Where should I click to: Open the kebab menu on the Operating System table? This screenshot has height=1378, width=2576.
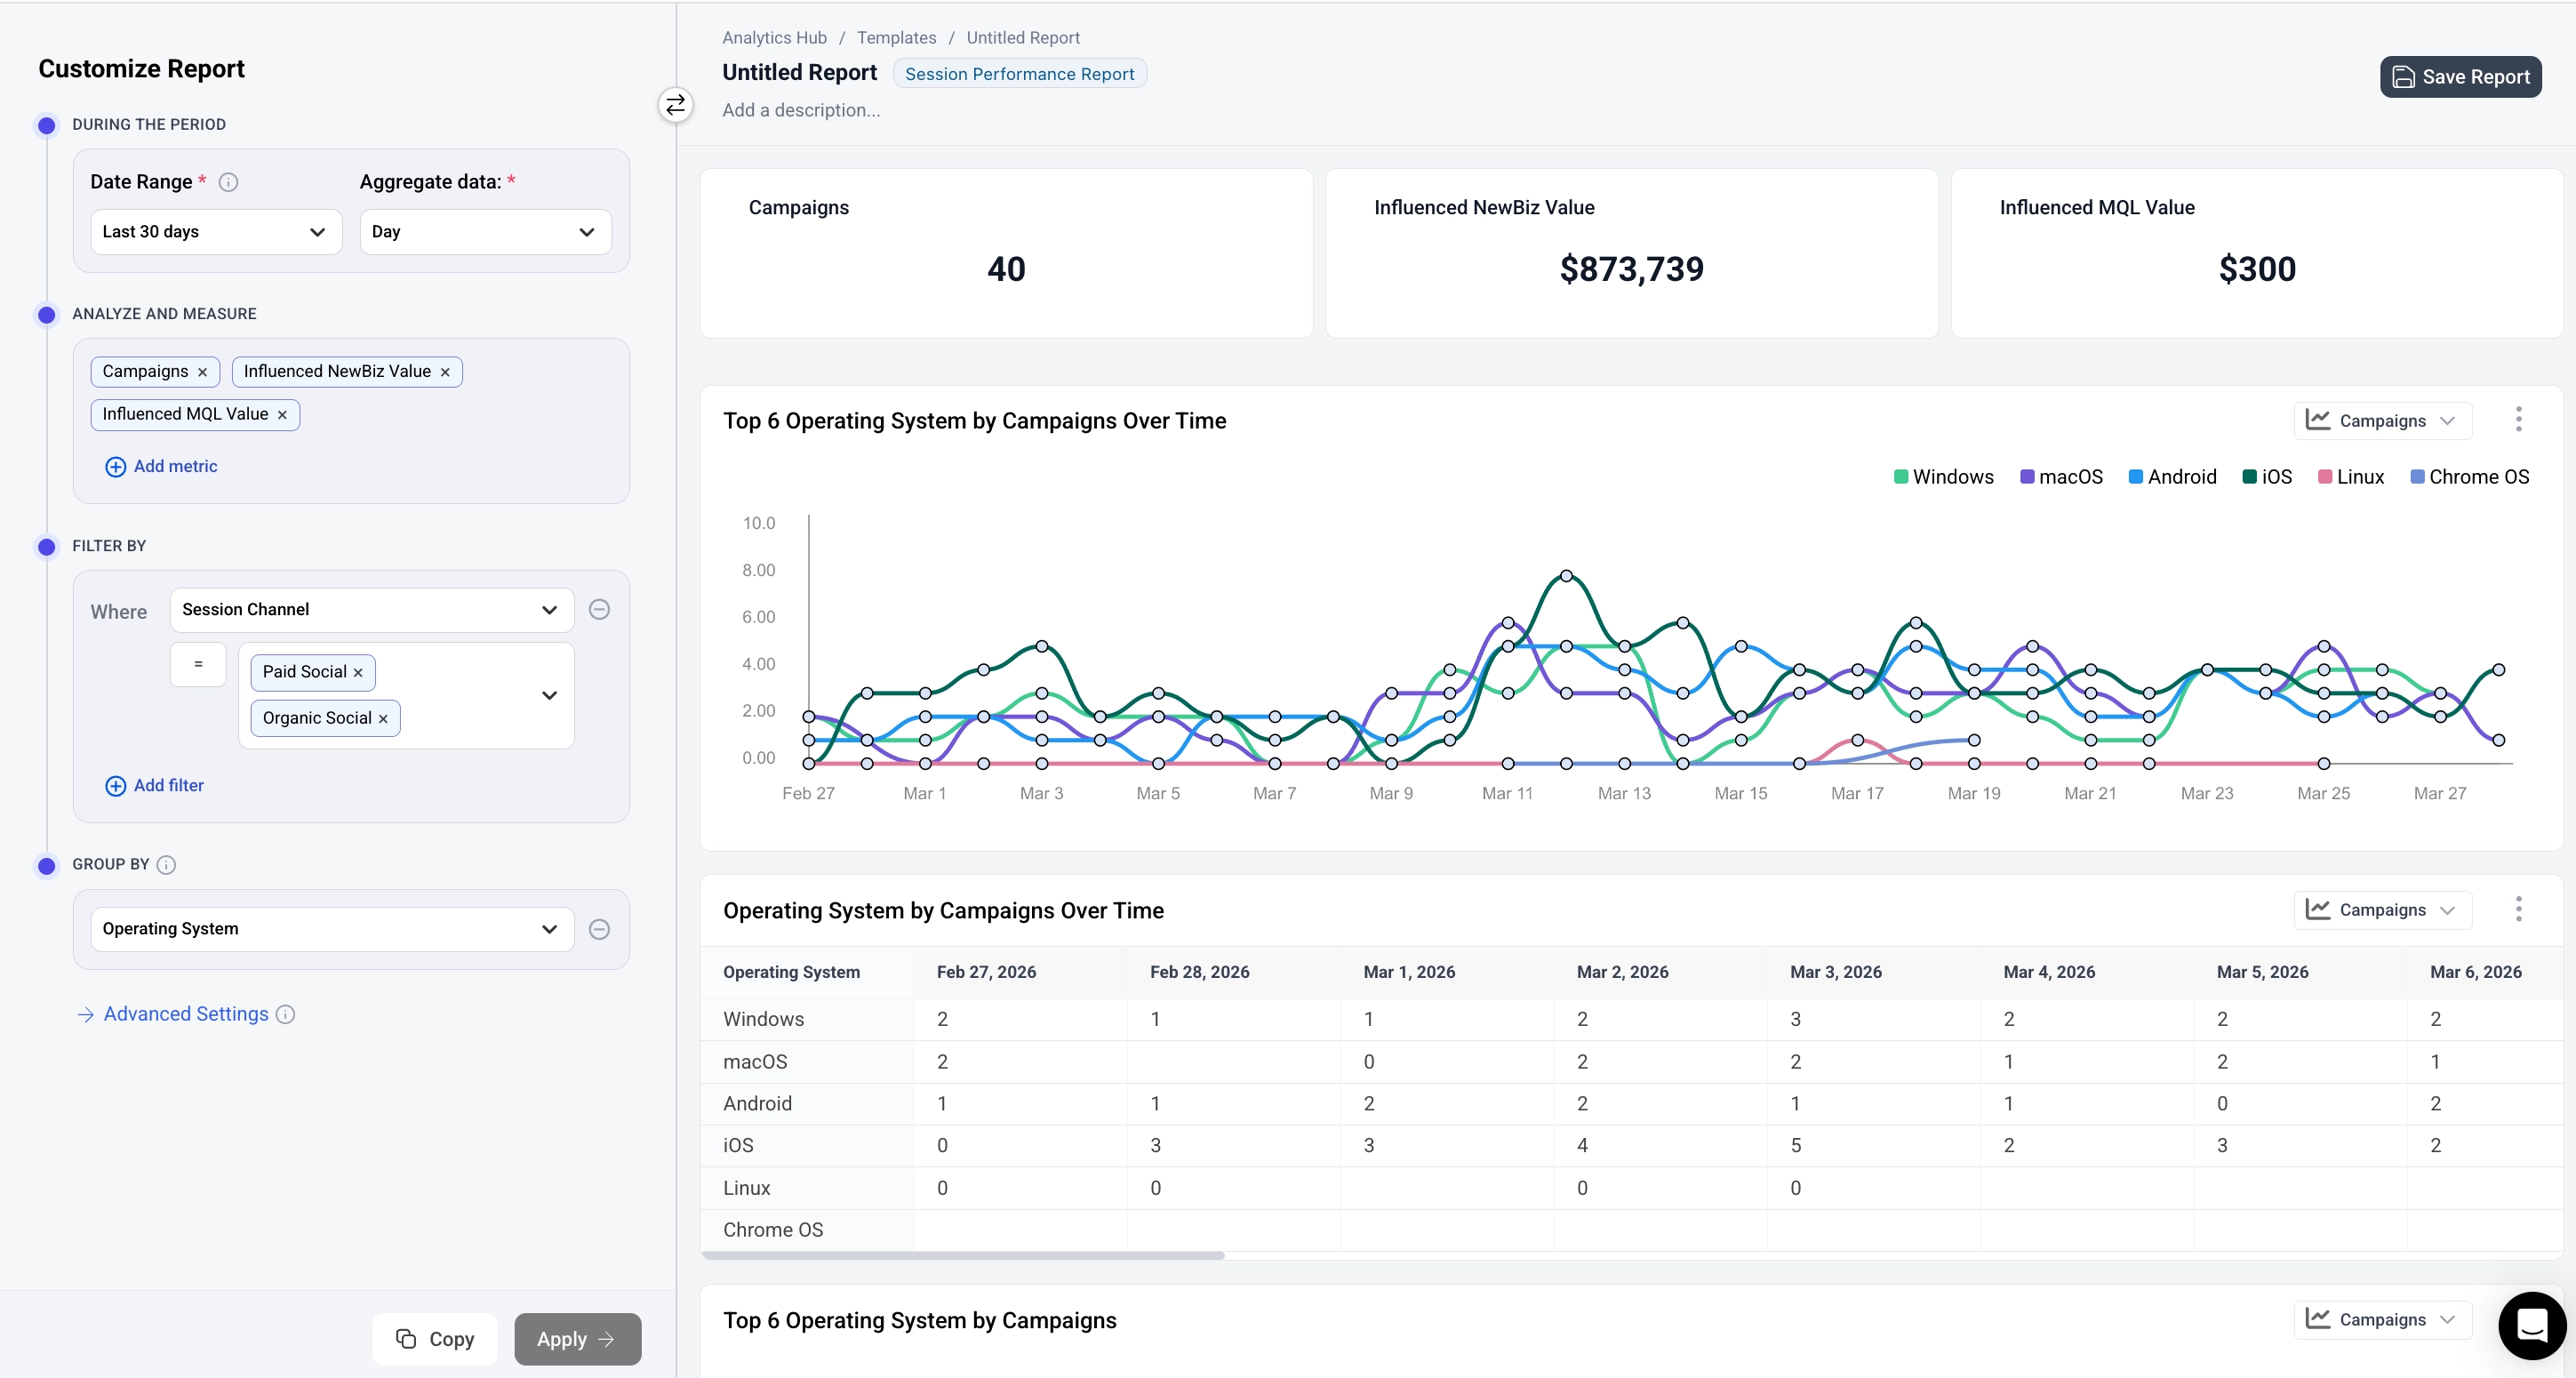point(2518,909)
